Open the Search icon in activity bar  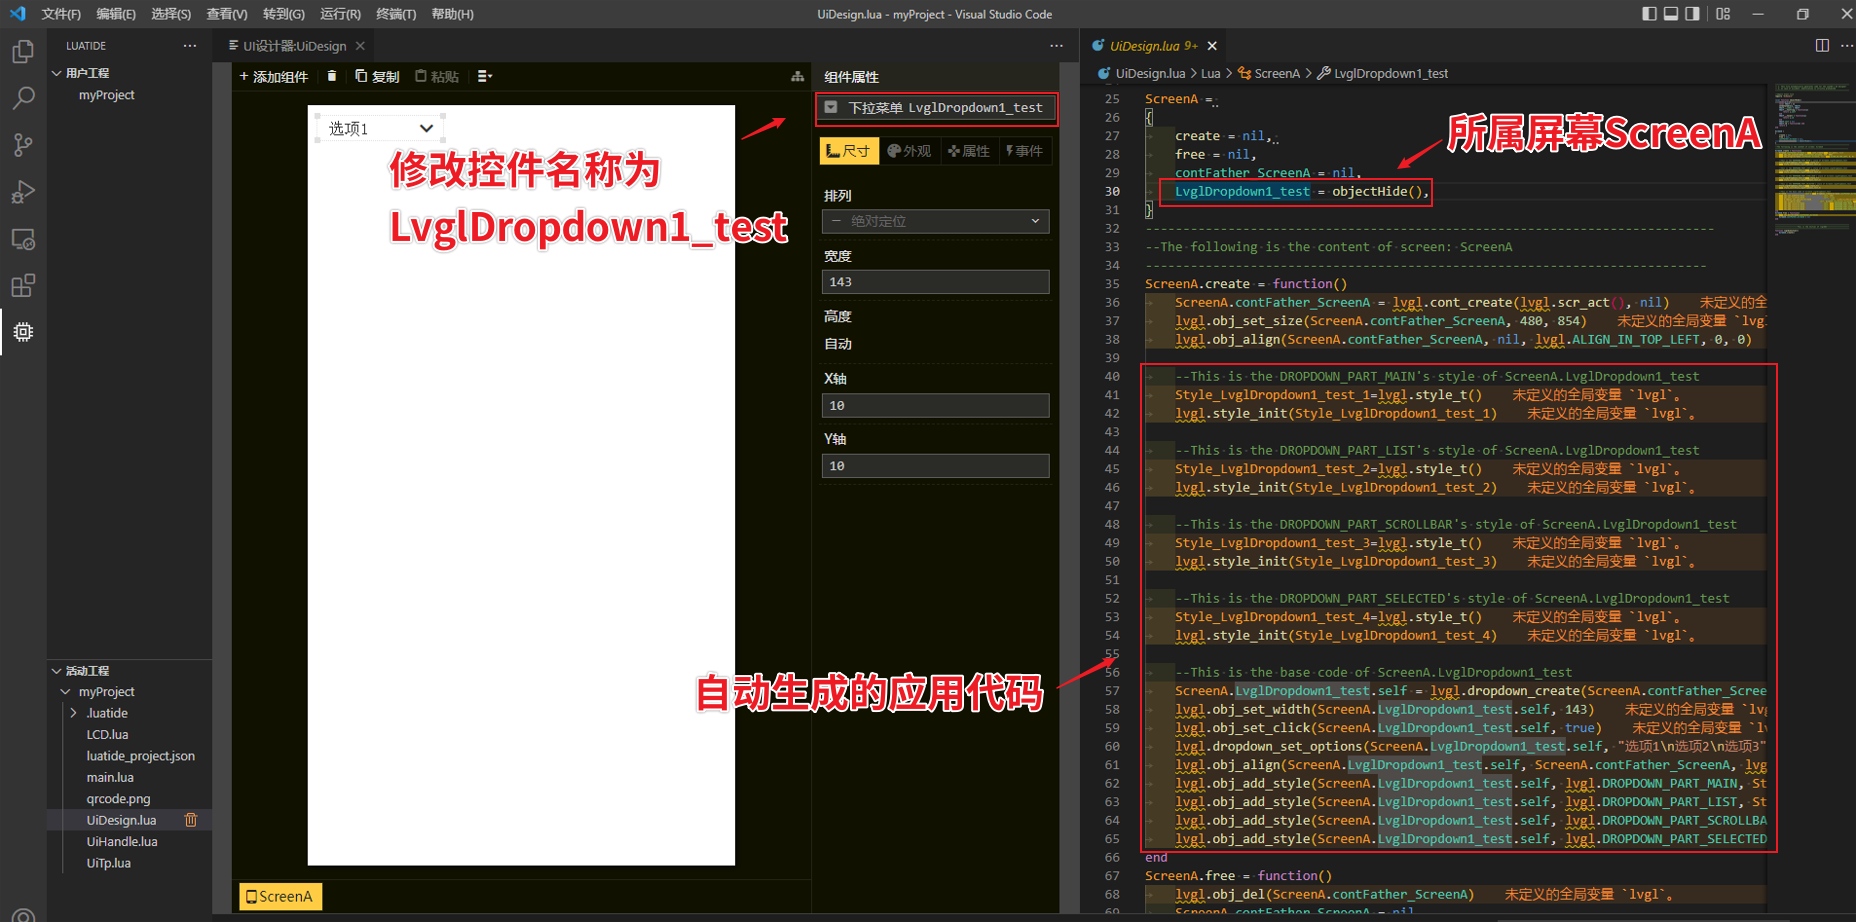point(22,98)
